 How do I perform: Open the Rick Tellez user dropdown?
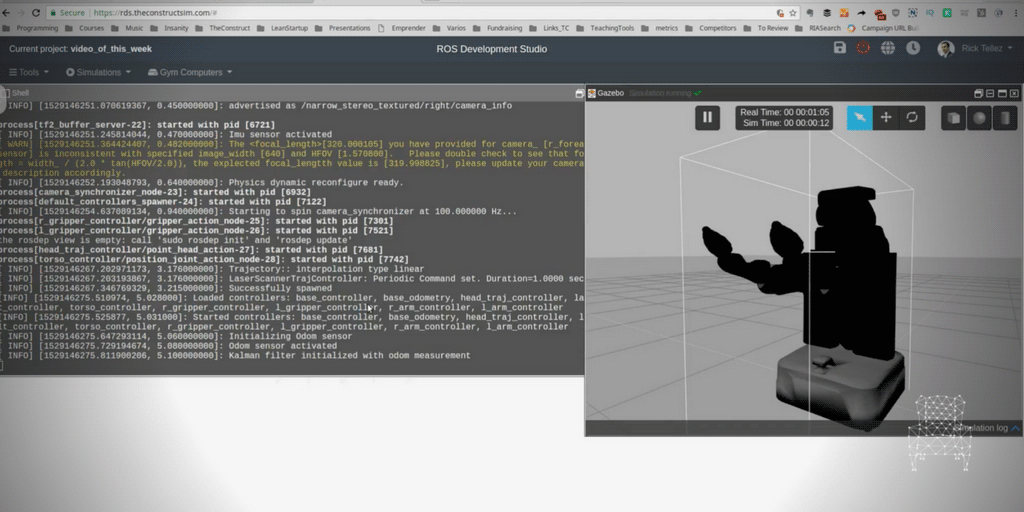click(x=985, y=49)
